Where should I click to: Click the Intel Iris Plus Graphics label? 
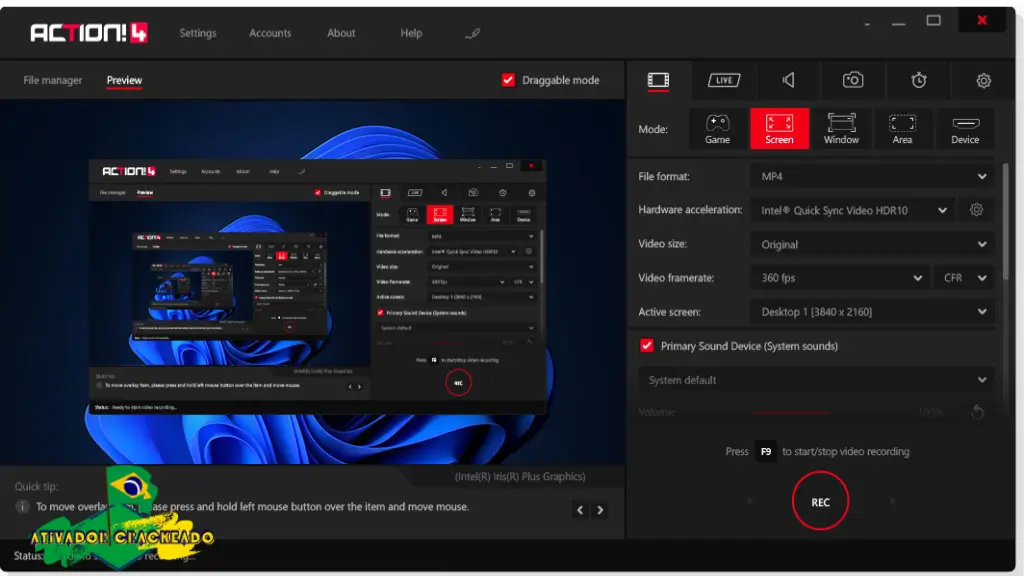pos(520,477)
